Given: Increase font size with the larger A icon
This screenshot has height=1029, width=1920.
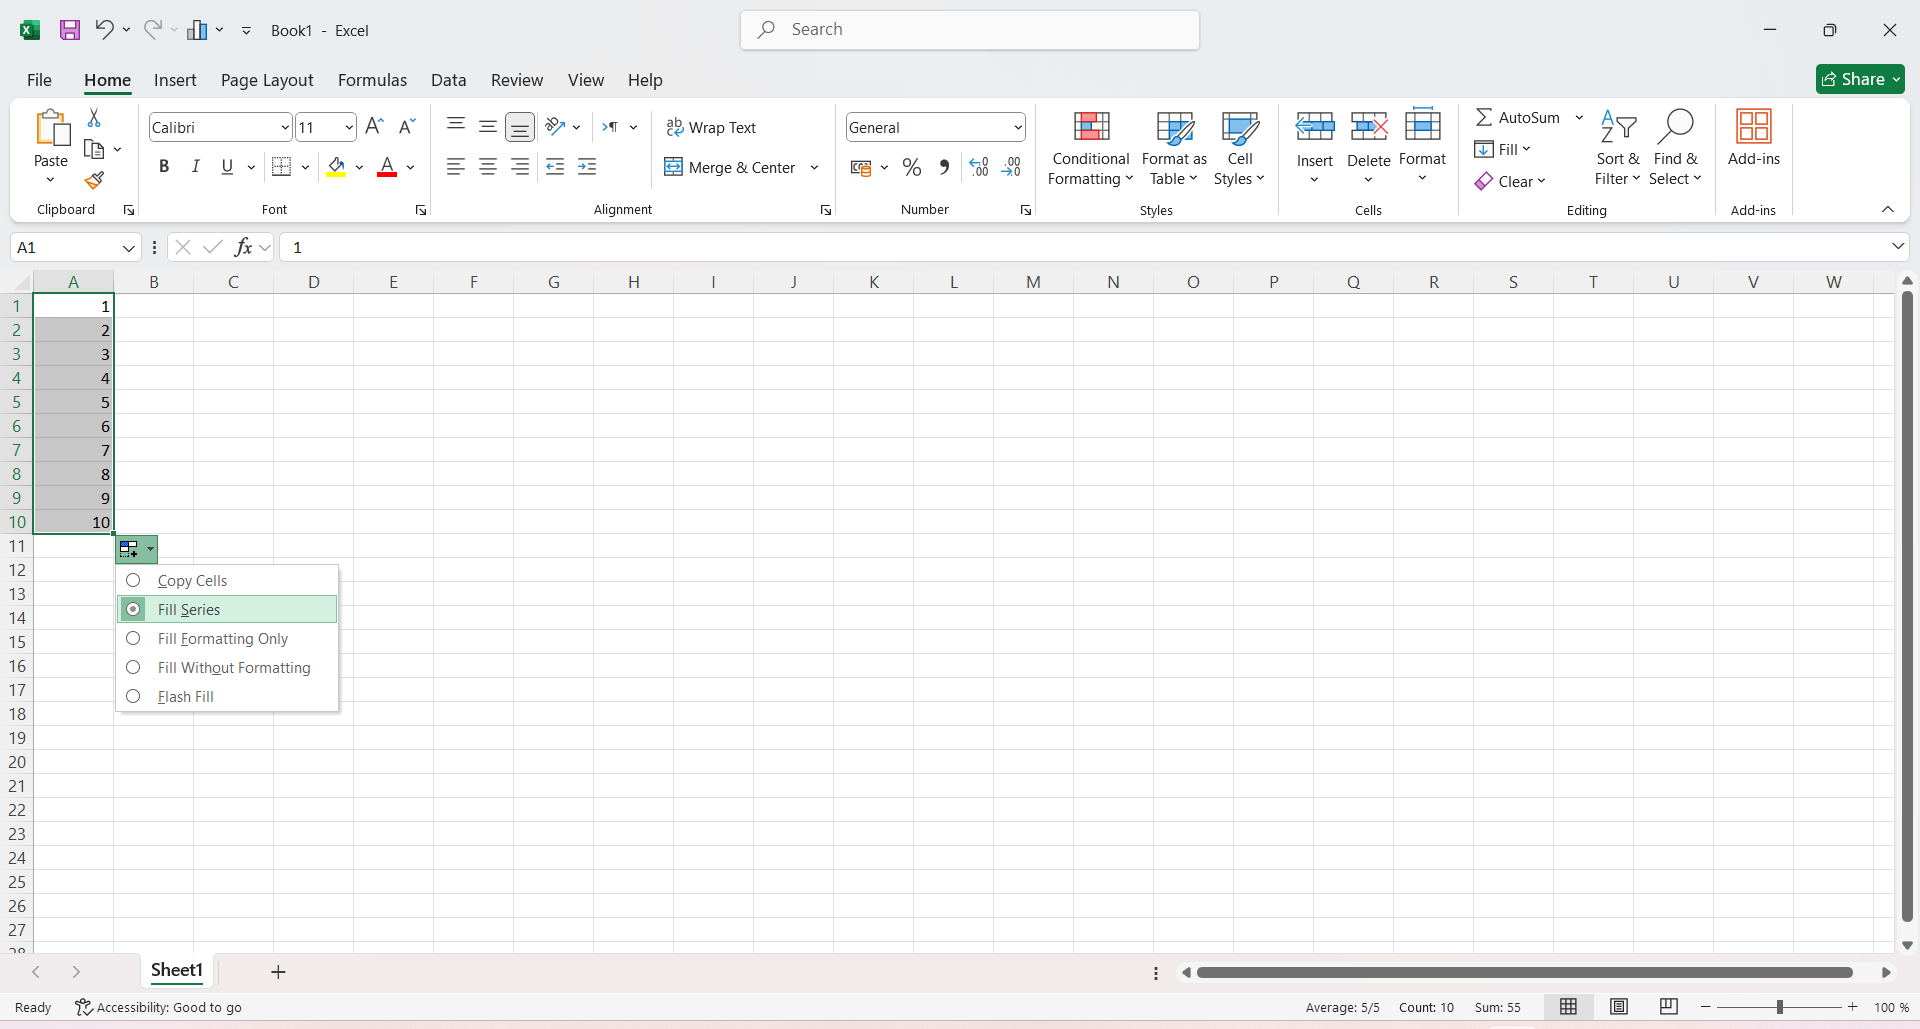Looking at the screenshot, I should (x=374, y=127).
